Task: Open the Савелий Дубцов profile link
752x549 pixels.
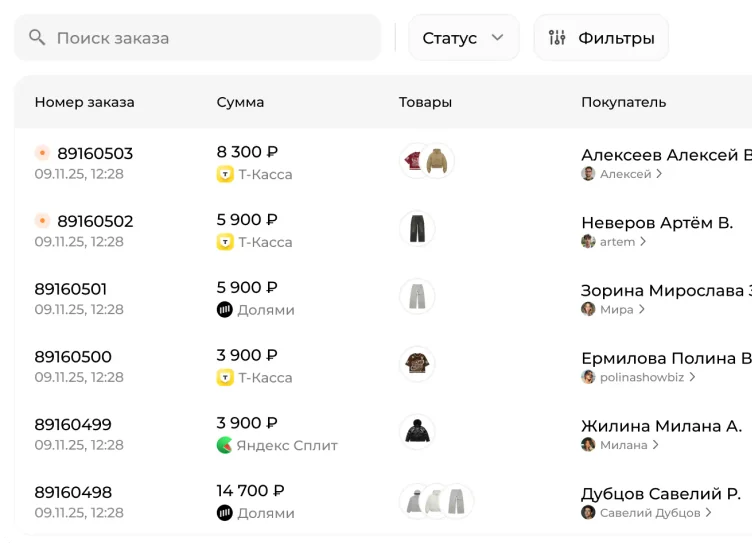Action: pos(650,513)
